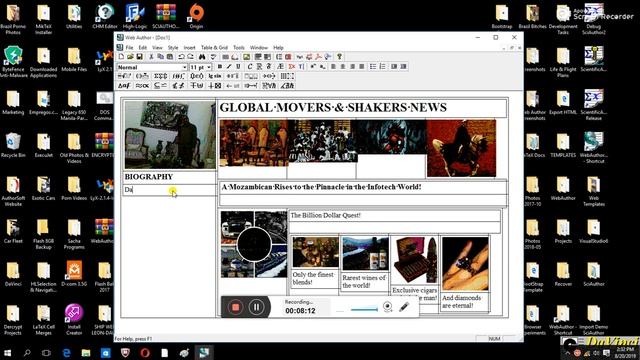Open the fractions and radicals math palette
This screenshot has width=640, height=360.
(x=124, y=76)
